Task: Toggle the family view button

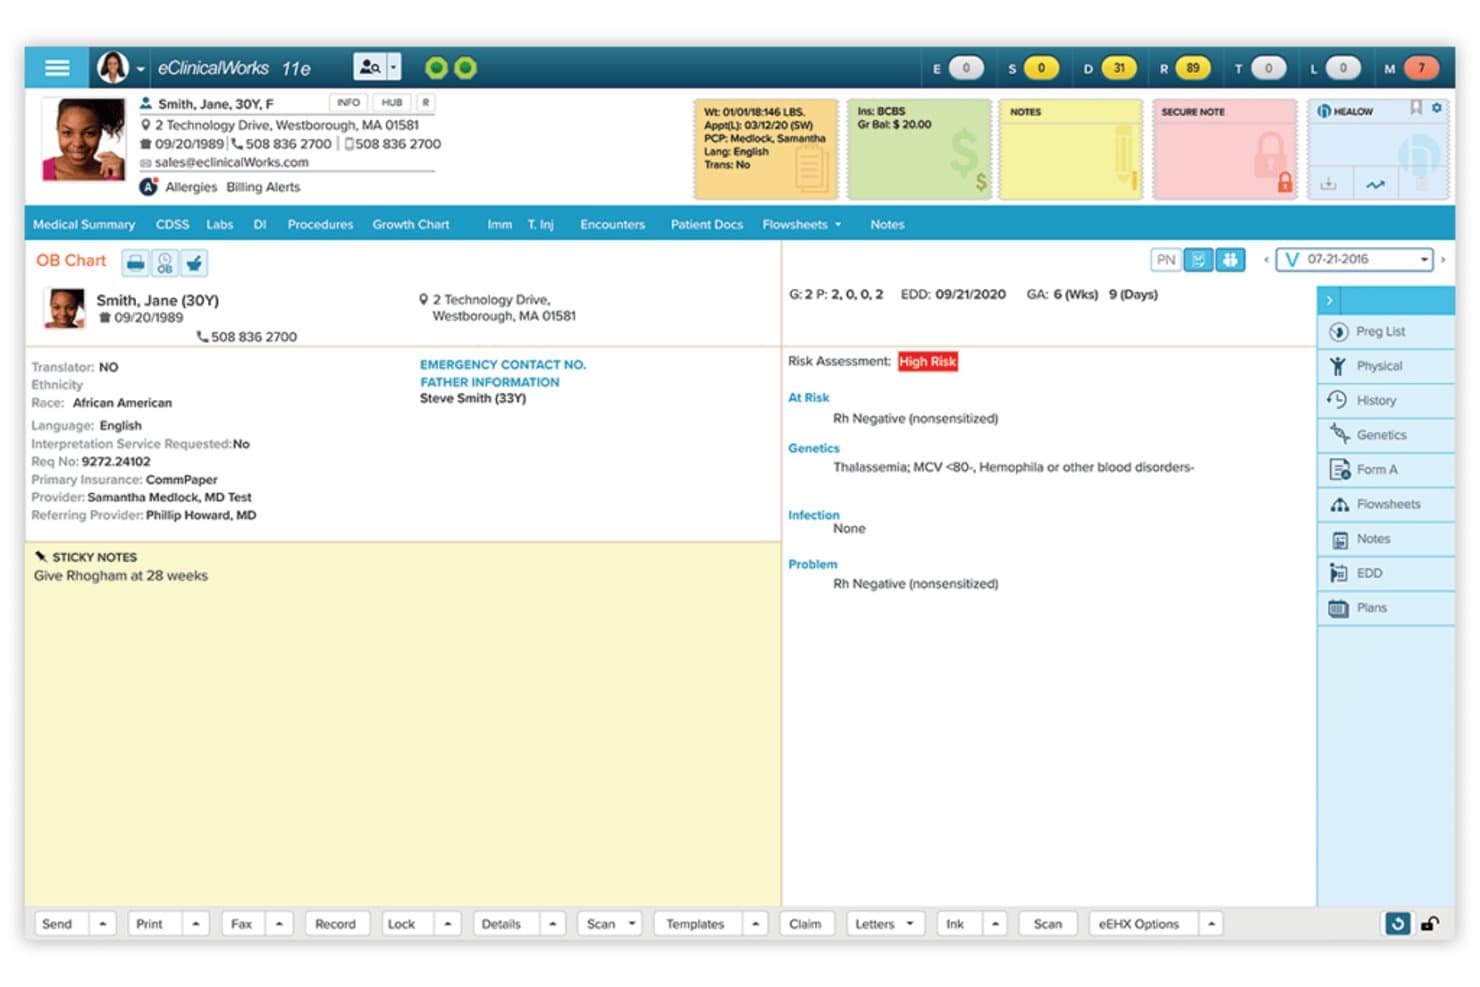Action: coord(1230,260)
